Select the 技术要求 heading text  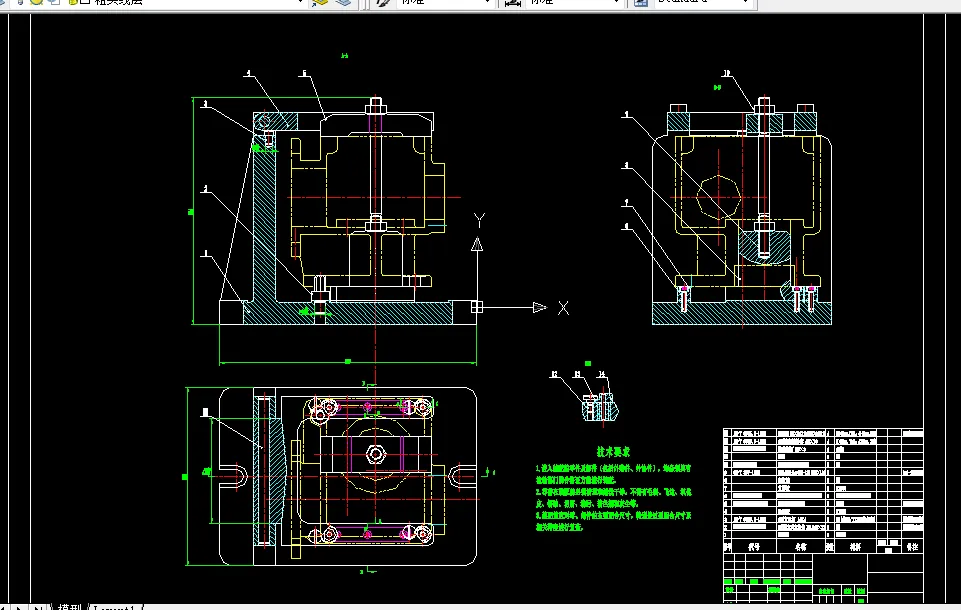pos(613,452)
